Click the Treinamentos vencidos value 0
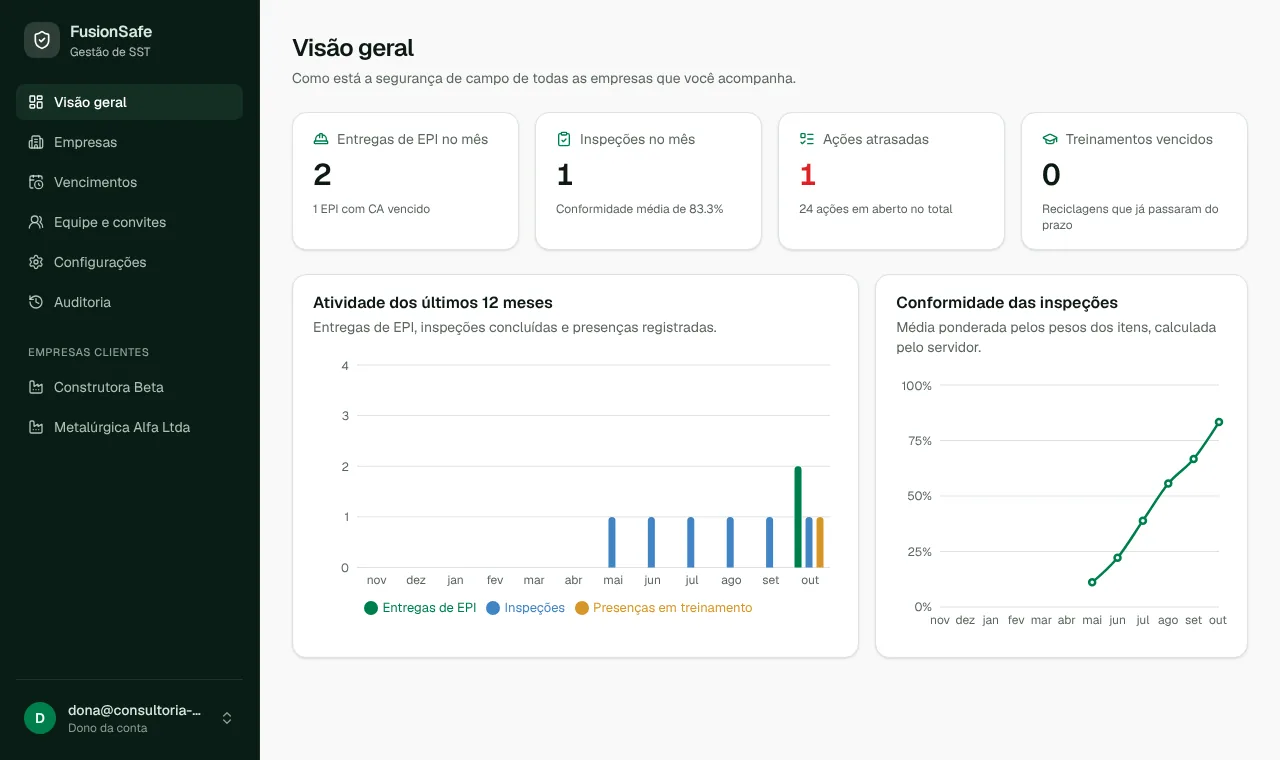1280x760 pixels. coord(1051,175)
